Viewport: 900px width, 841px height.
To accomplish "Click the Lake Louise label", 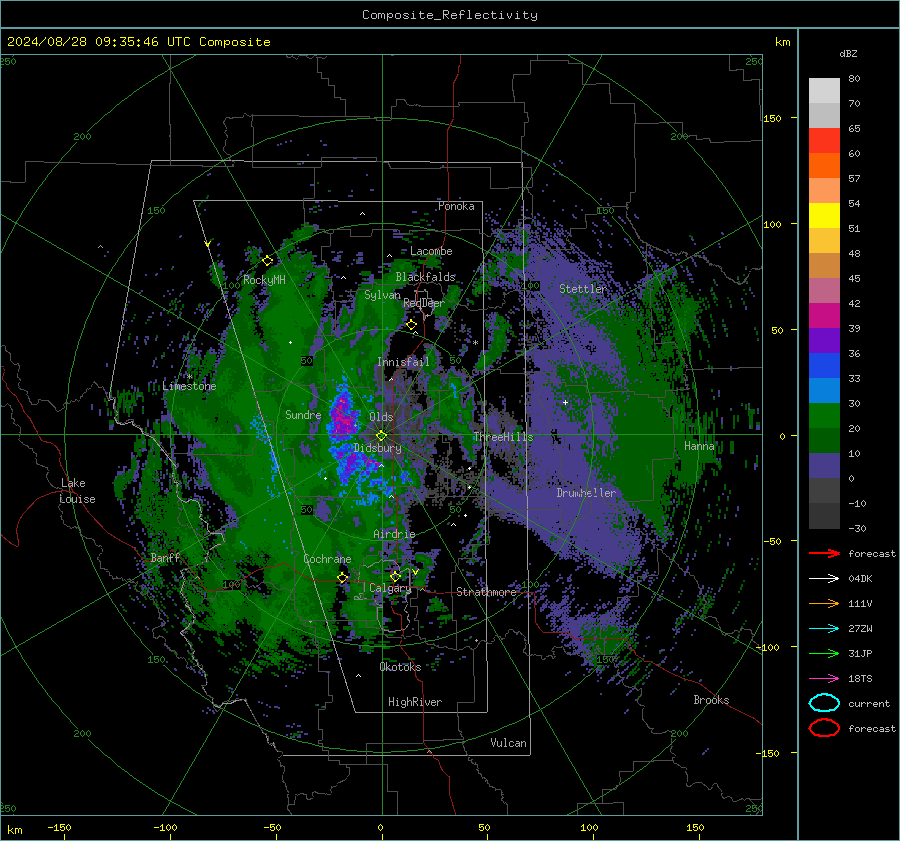I will [77, 491].
